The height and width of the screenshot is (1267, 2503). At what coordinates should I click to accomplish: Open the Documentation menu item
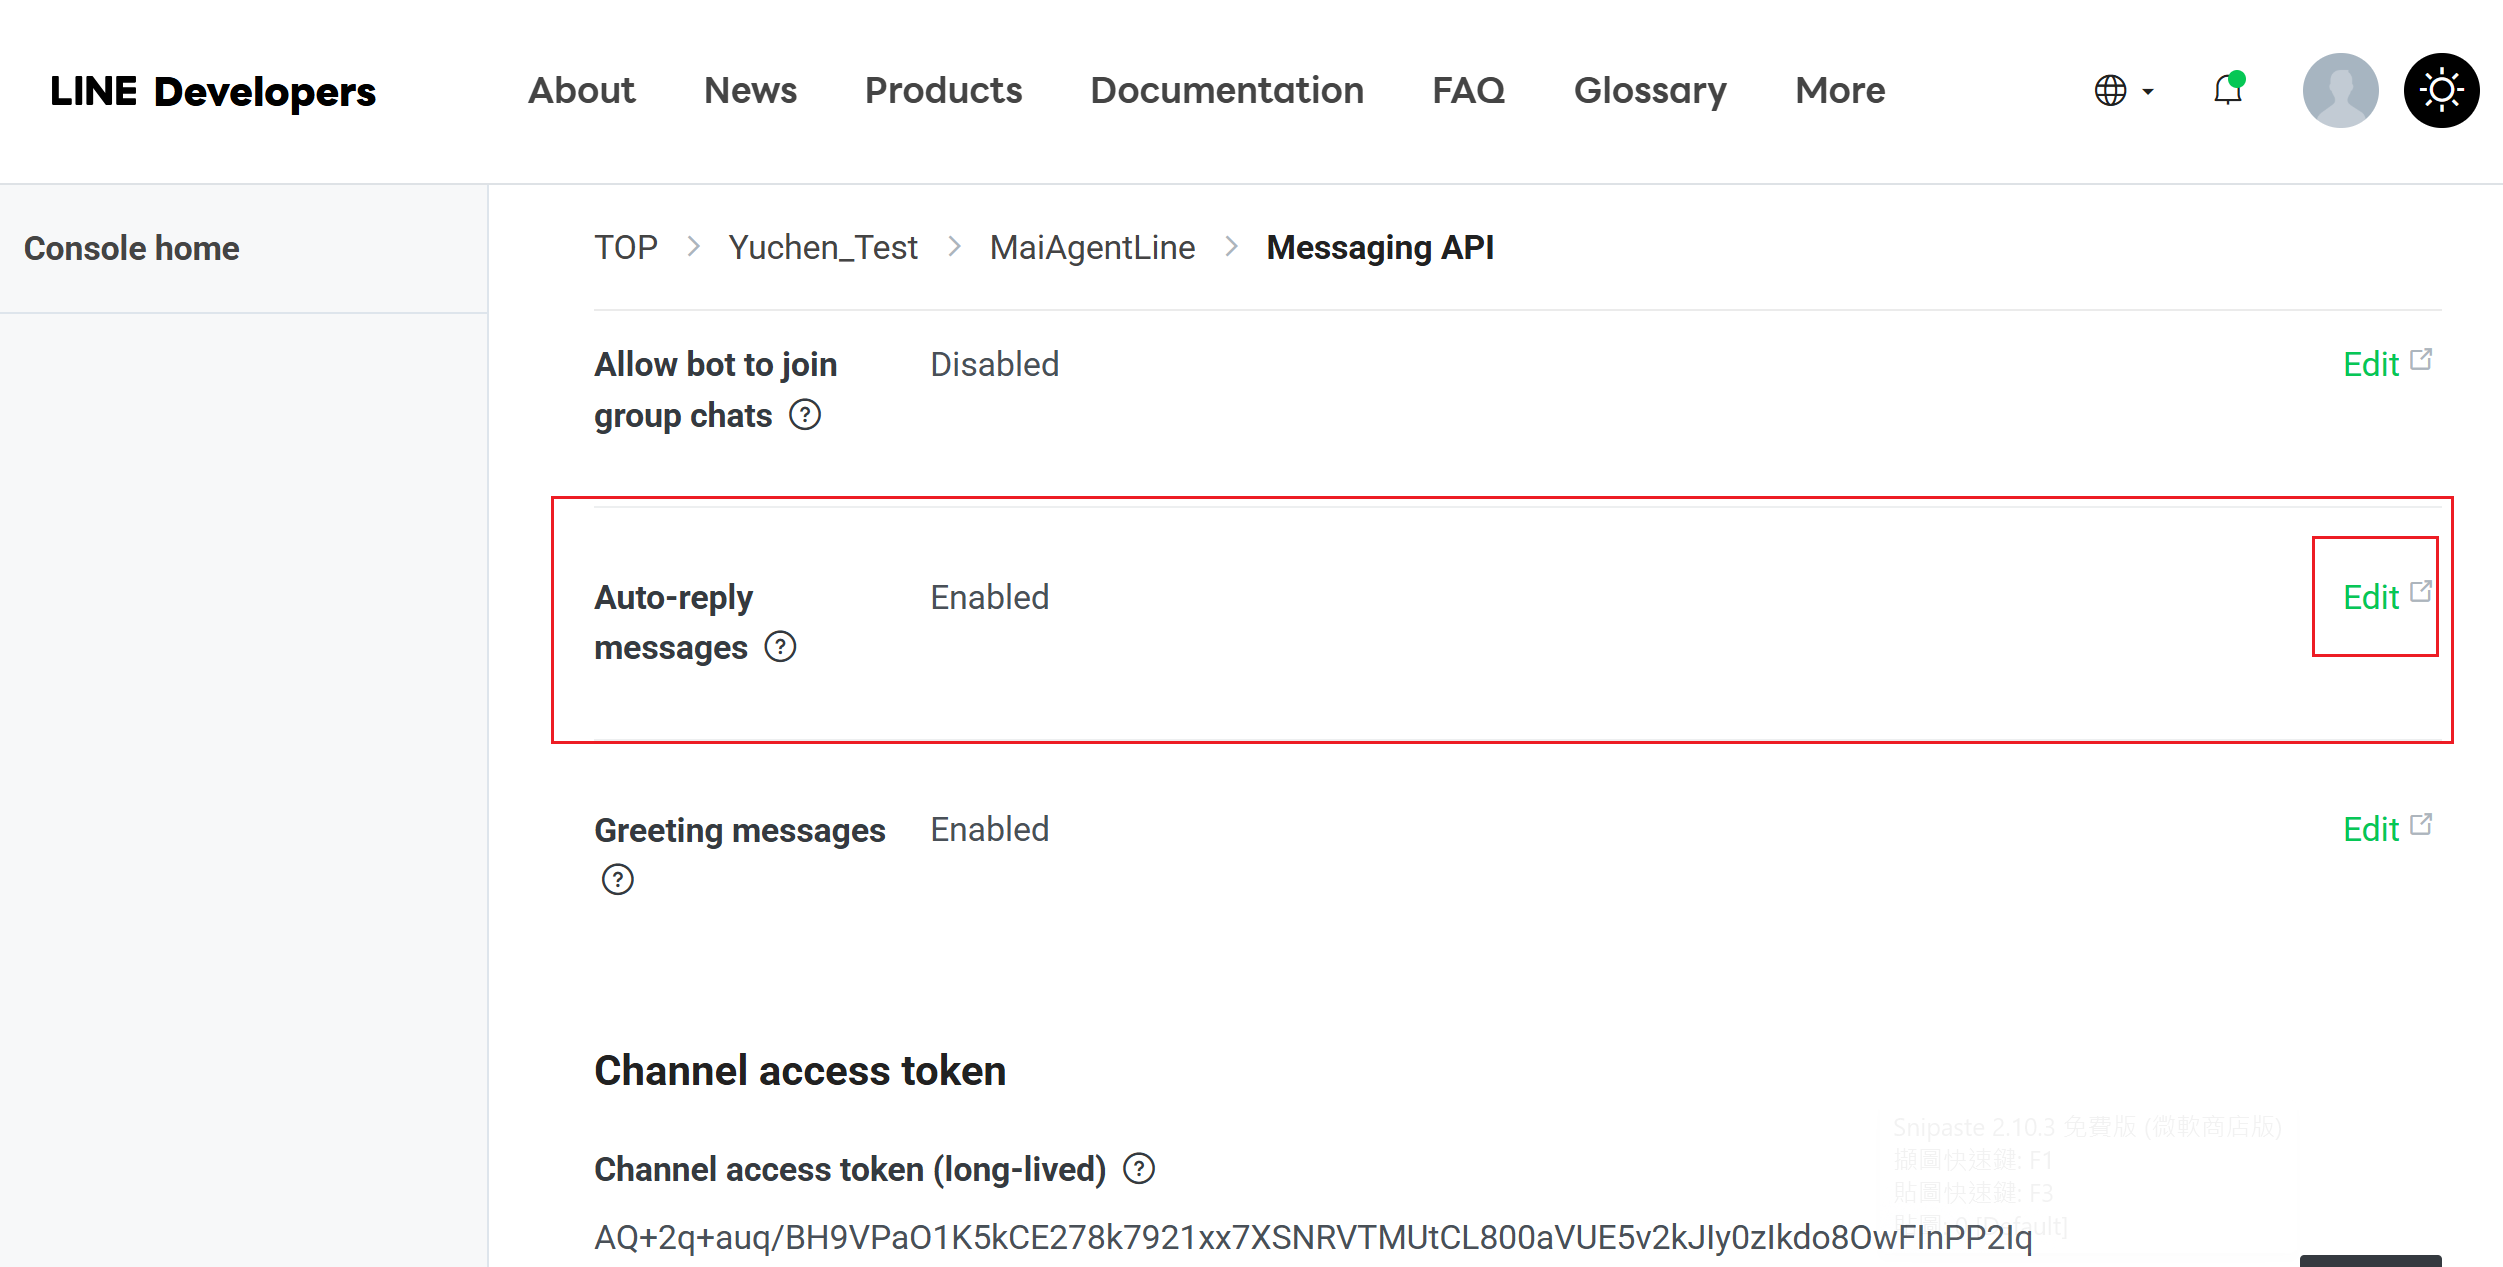click(1226, 90)
